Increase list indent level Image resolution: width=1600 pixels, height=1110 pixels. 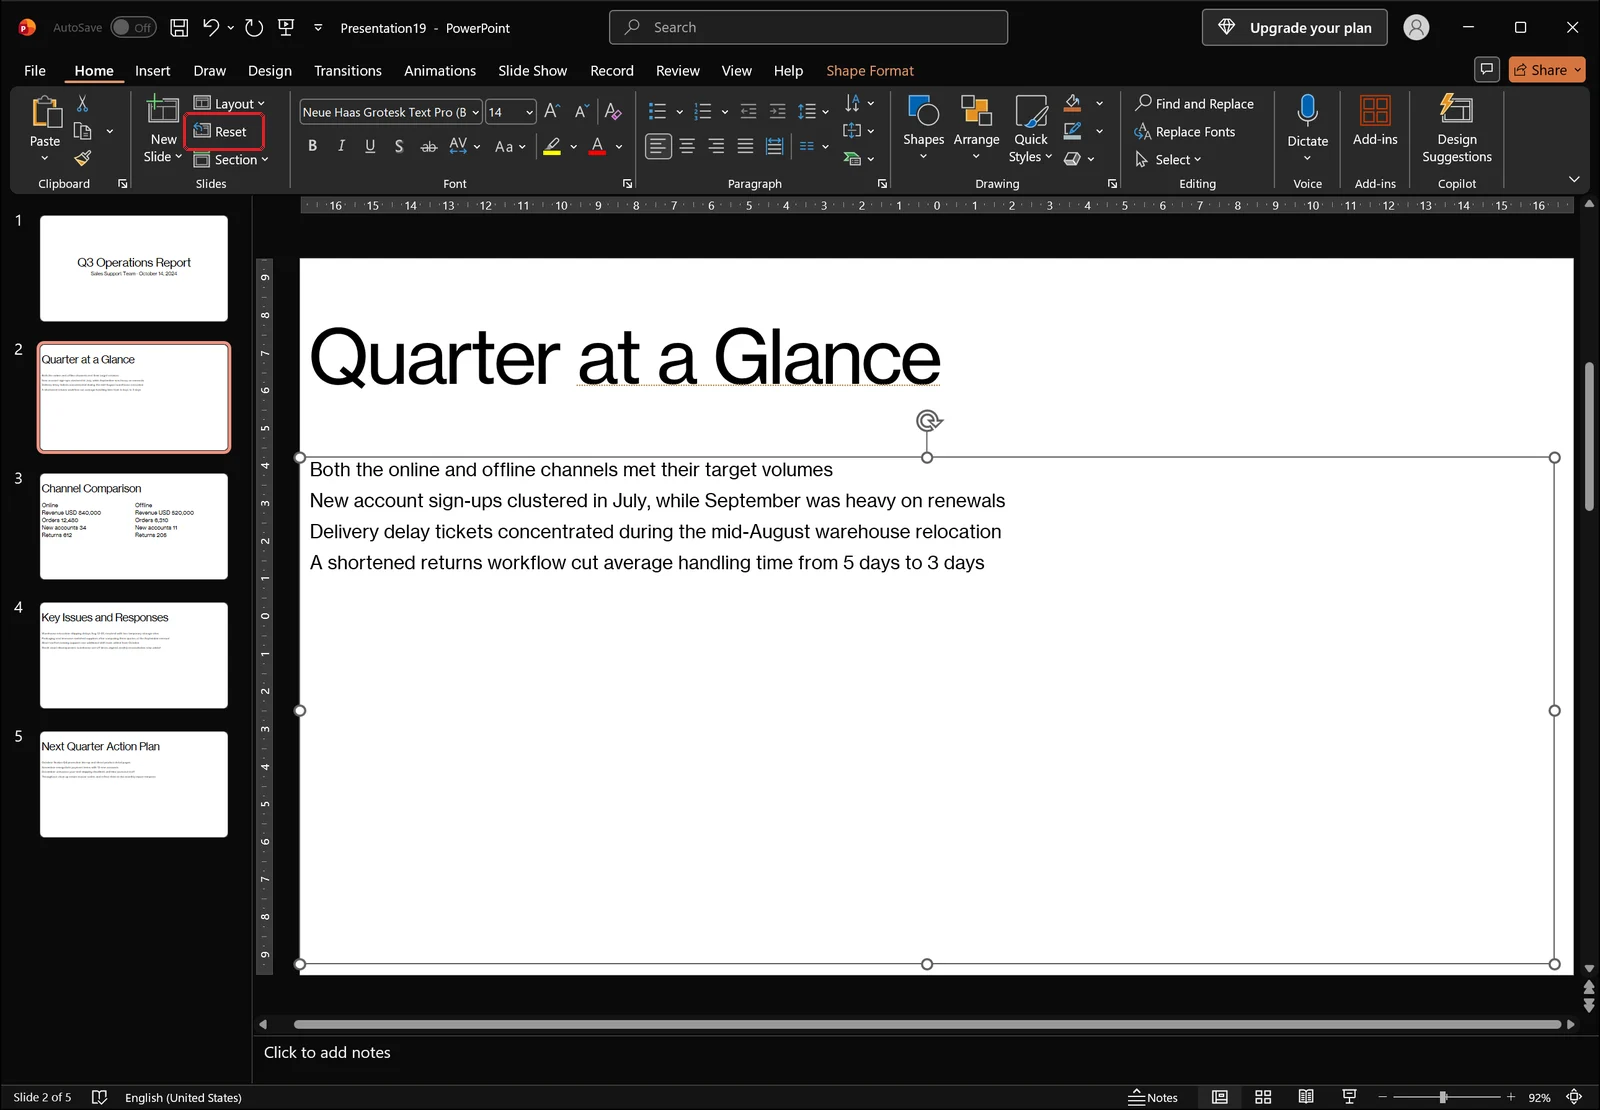tap(777, 112)
